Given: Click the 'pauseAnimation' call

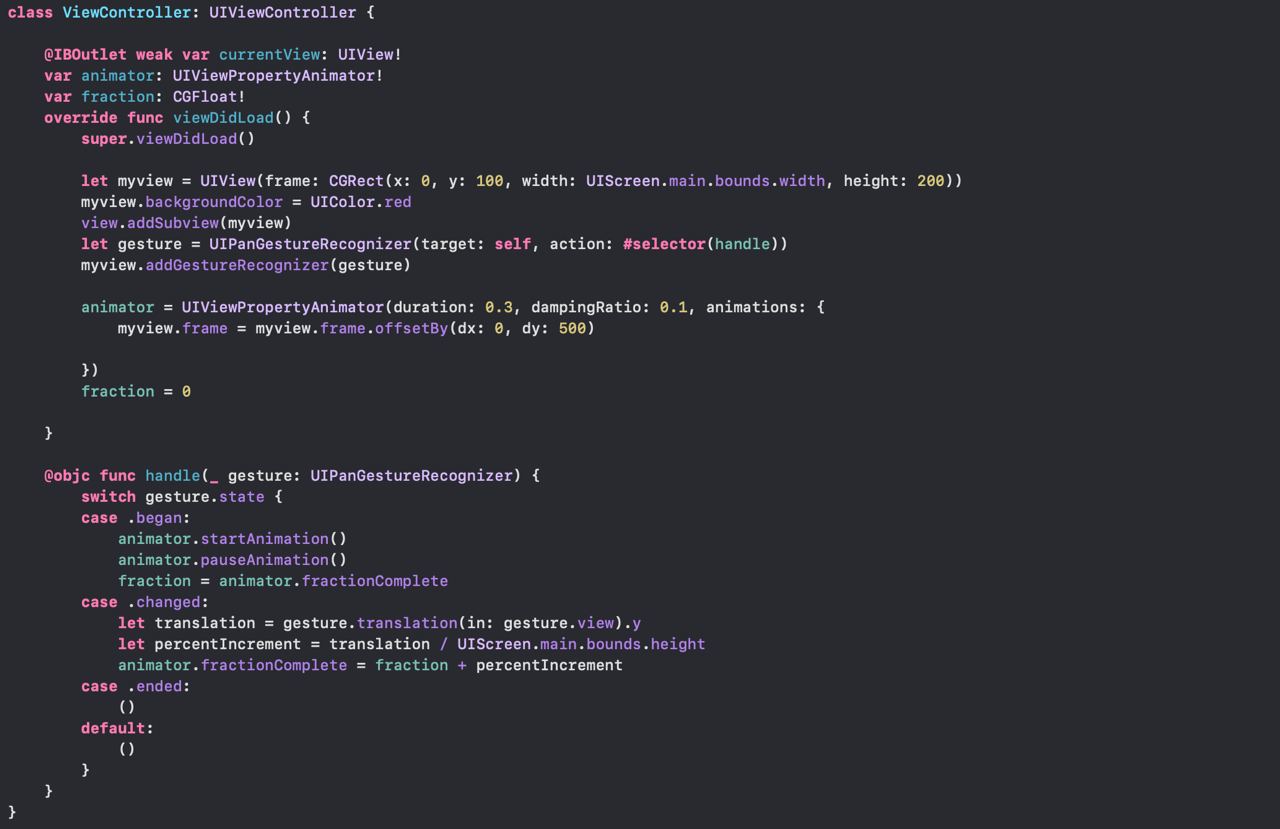Looking at the screenshot, I should click(264, 560).
